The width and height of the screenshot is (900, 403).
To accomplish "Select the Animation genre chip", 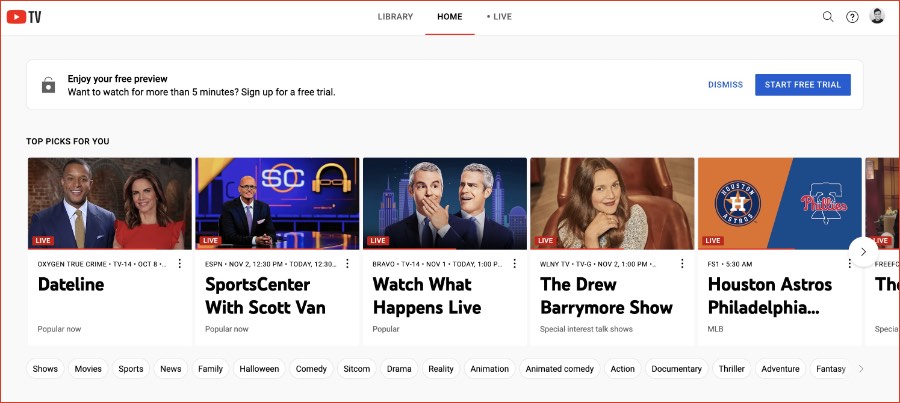I will click(x=490, y=369).
